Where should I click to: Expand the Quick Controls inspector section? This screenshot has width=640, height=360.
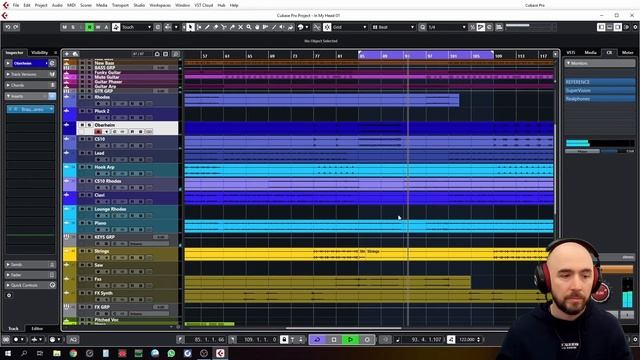[31, 285]
